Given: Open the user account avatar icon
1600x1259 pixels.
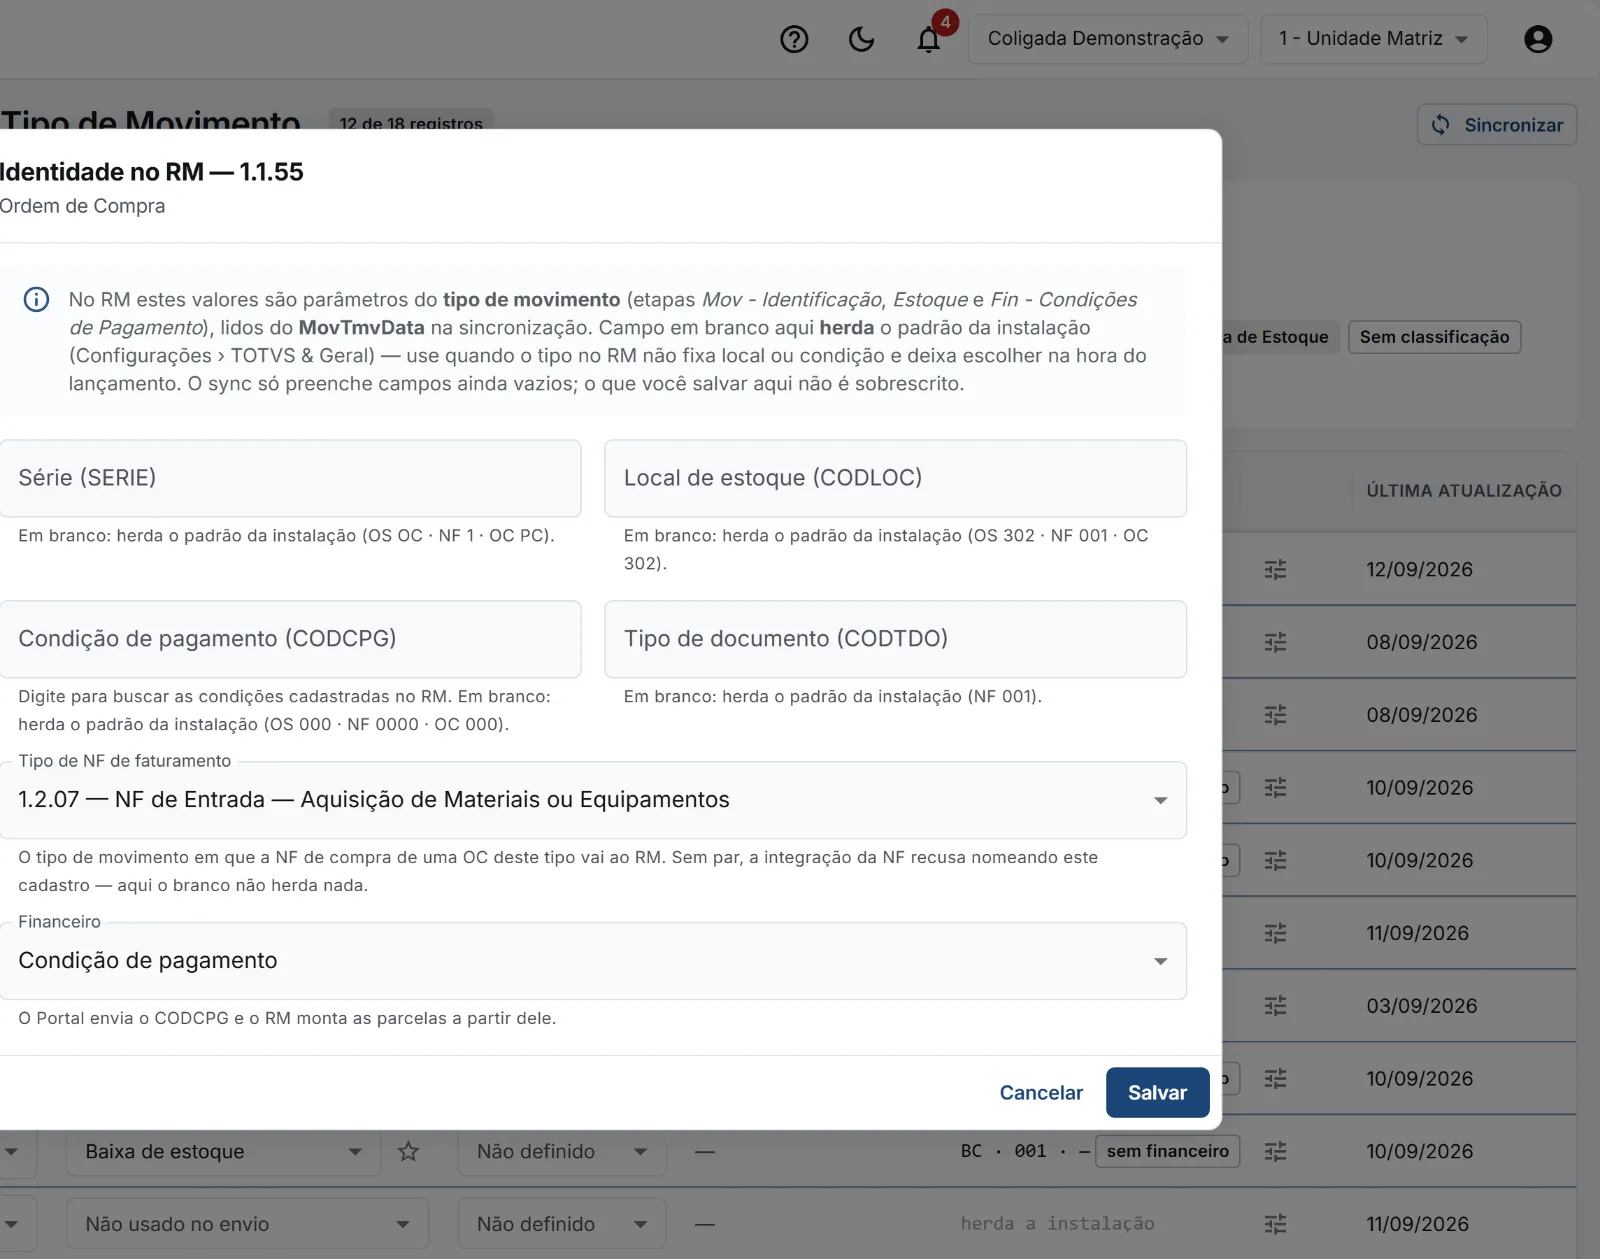Looking at the screenshot, I should pos(1538,39).
